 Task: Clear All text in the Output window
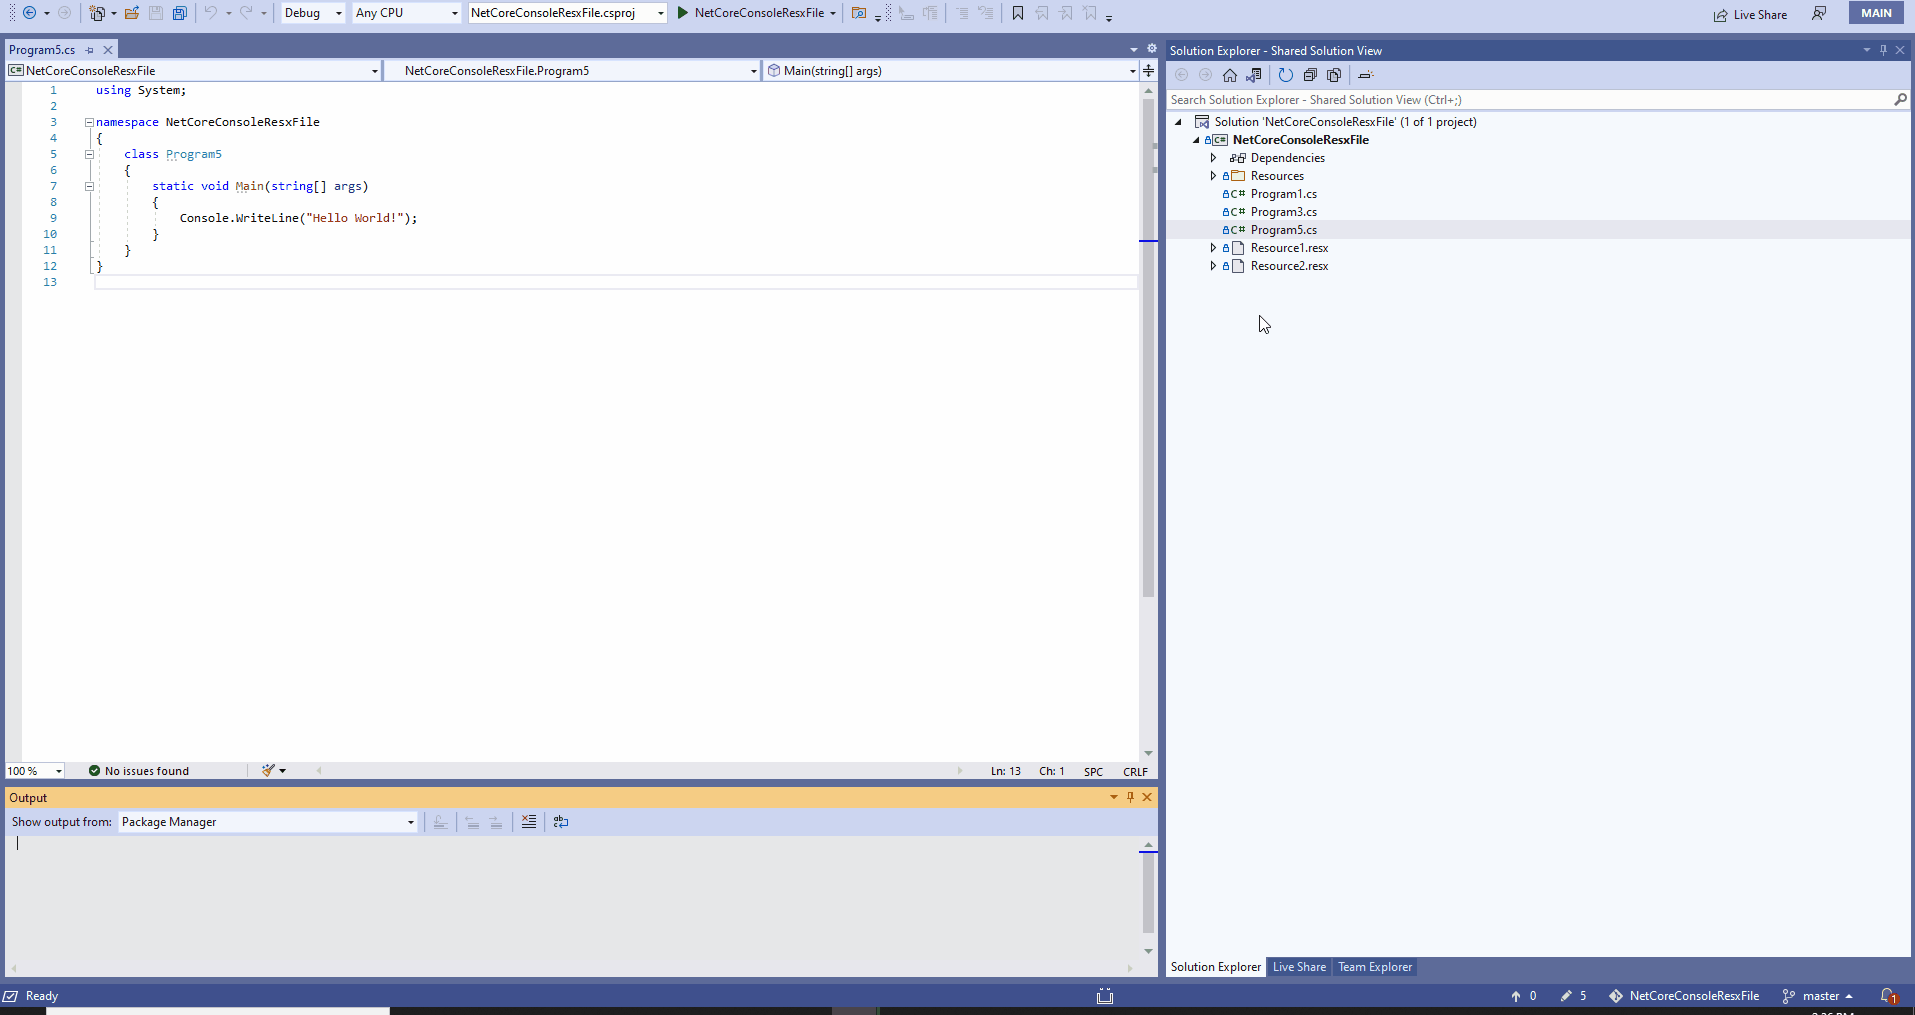pyautogui.click(x=528, y=821)
